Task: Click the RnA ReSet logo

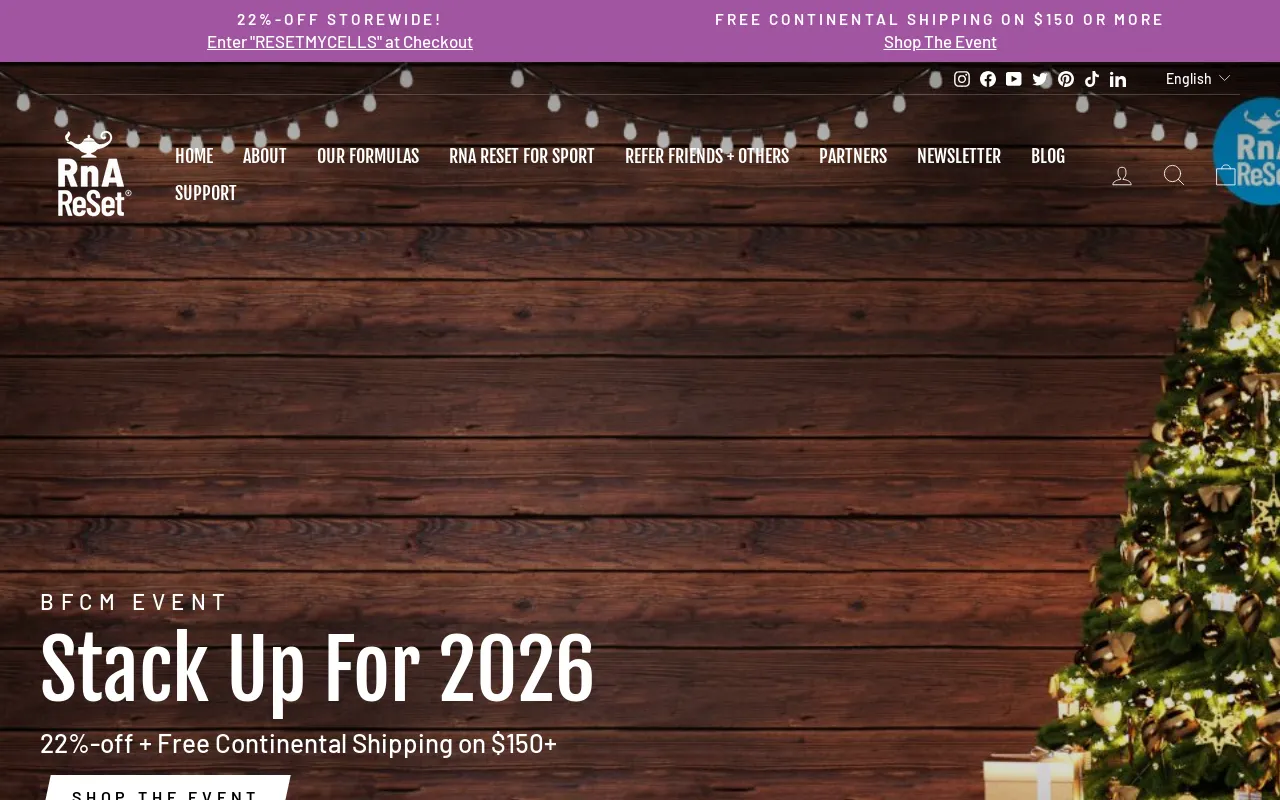Action: coord(94,174)
